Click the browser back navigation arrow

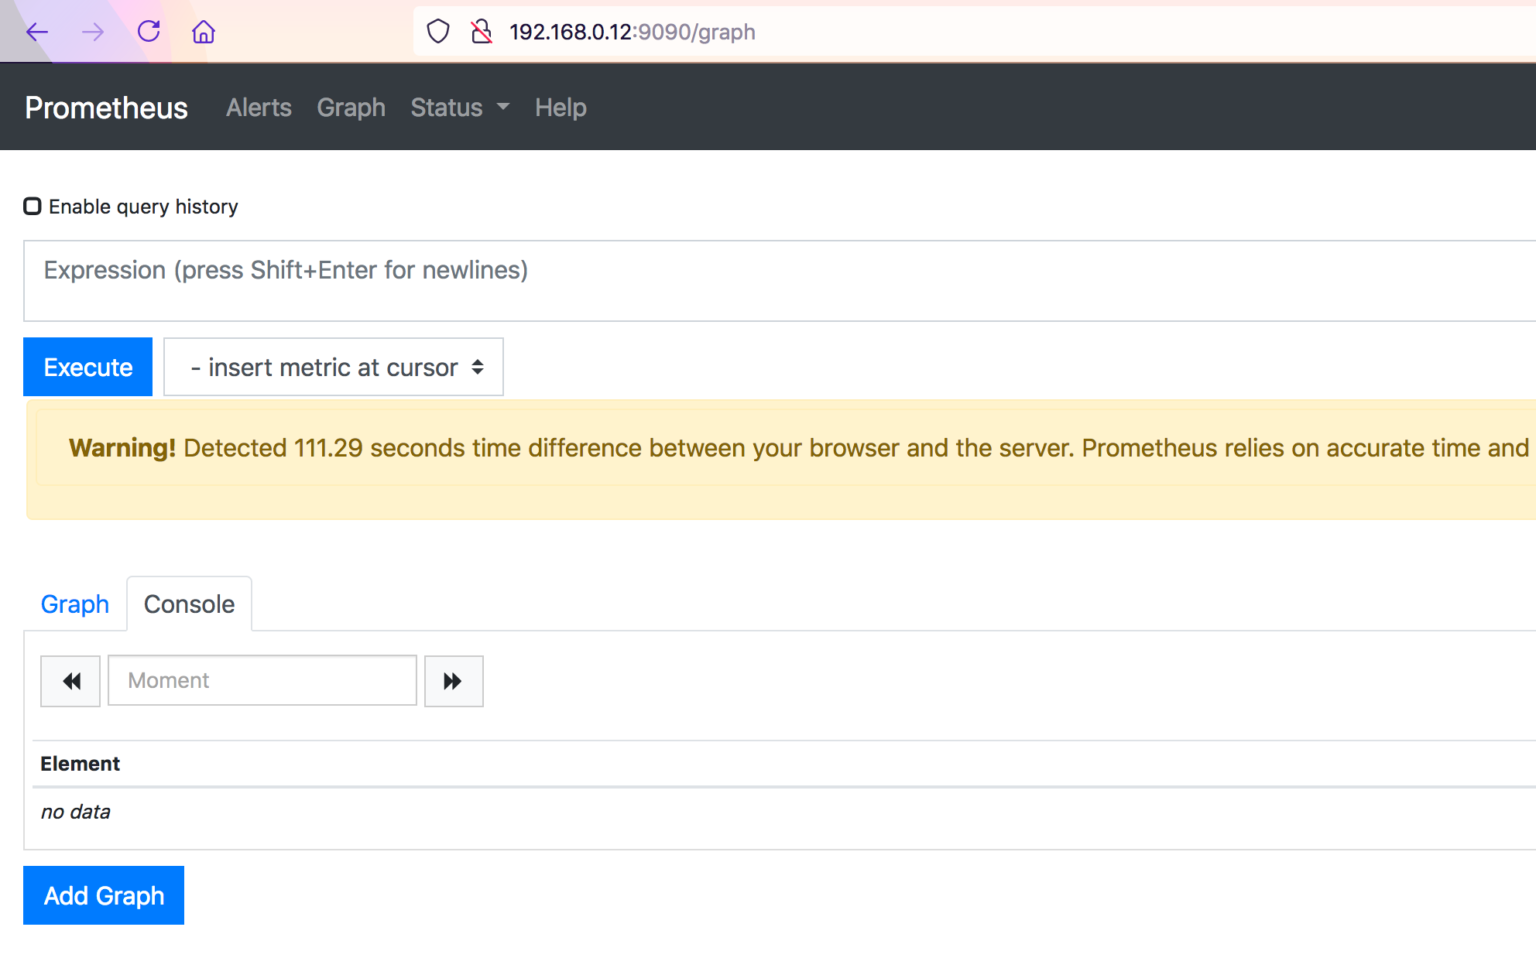[37, 31]
